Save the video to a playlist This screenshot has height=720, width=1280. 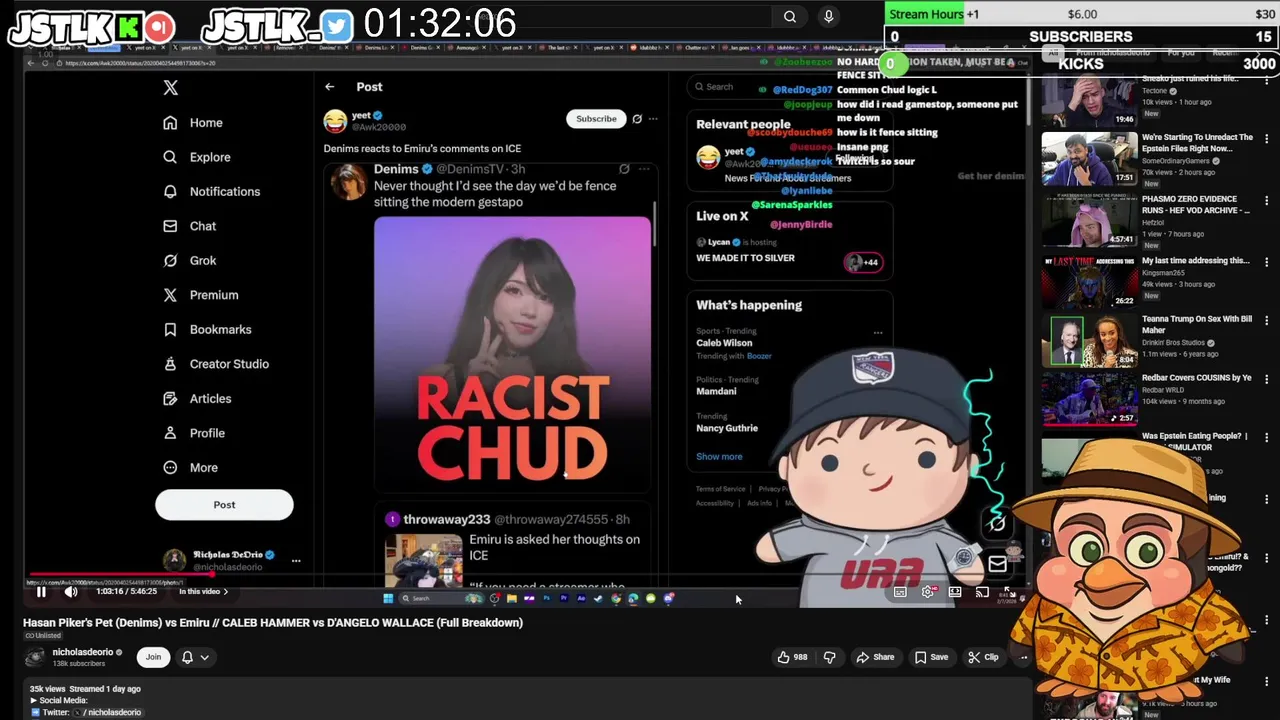930,657
